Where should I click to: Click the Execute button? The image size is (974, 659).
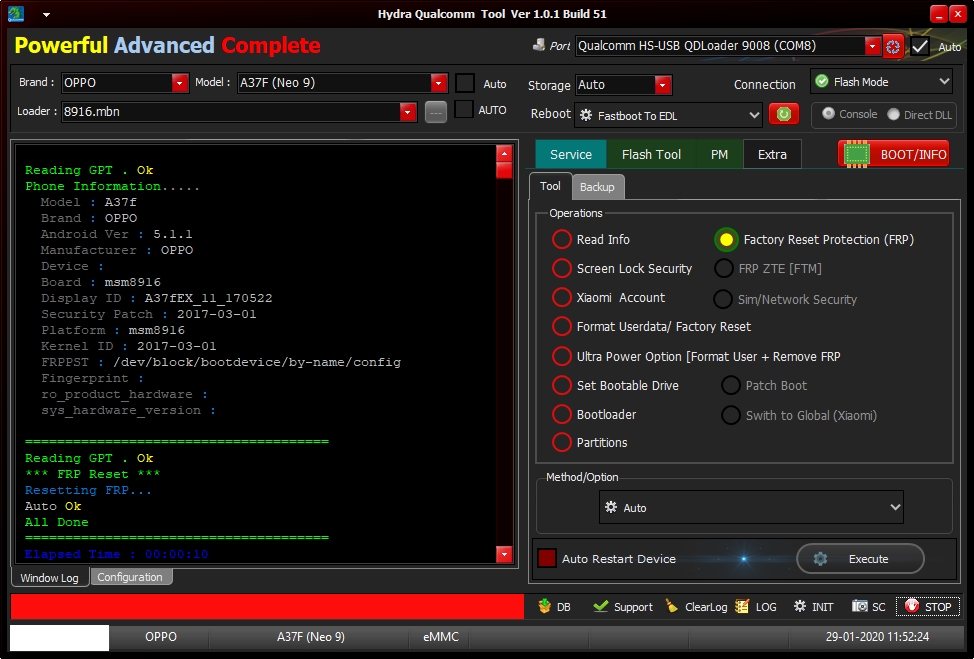[x=860, y=559]
